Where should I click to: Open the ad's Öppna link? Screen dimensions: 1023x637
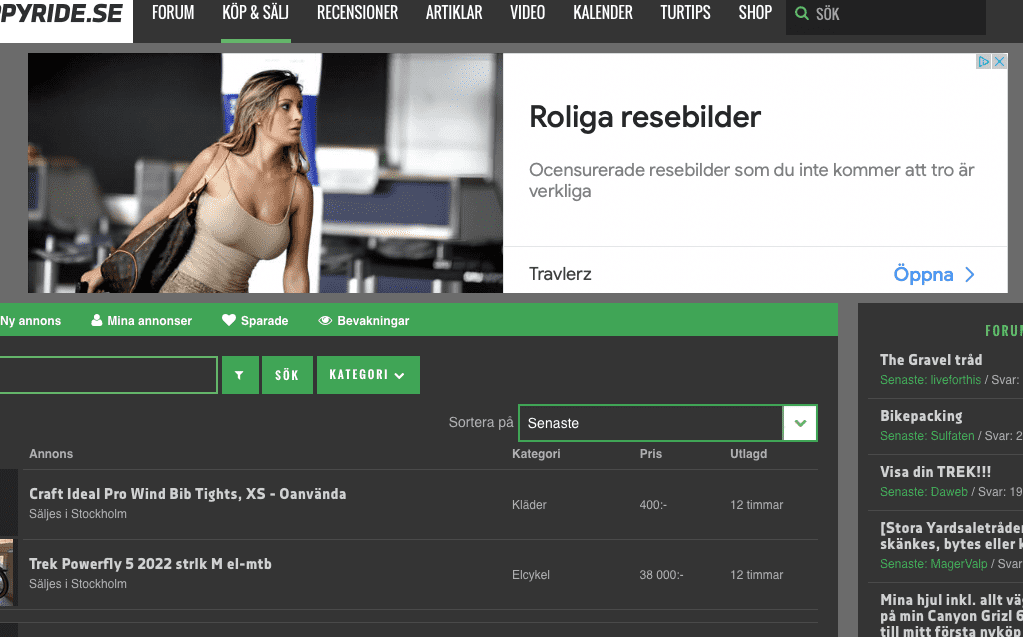coord(923,274)
